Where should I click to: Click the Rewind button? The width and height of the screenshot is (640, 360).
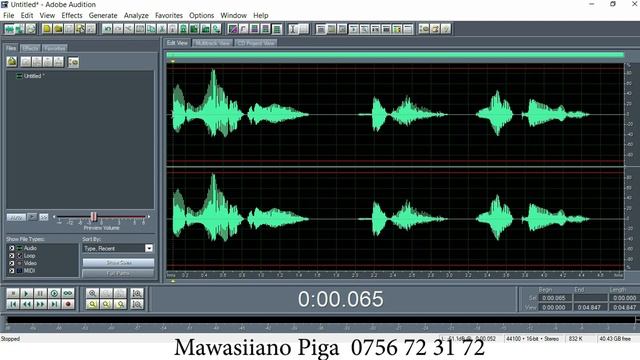point(27,304)
